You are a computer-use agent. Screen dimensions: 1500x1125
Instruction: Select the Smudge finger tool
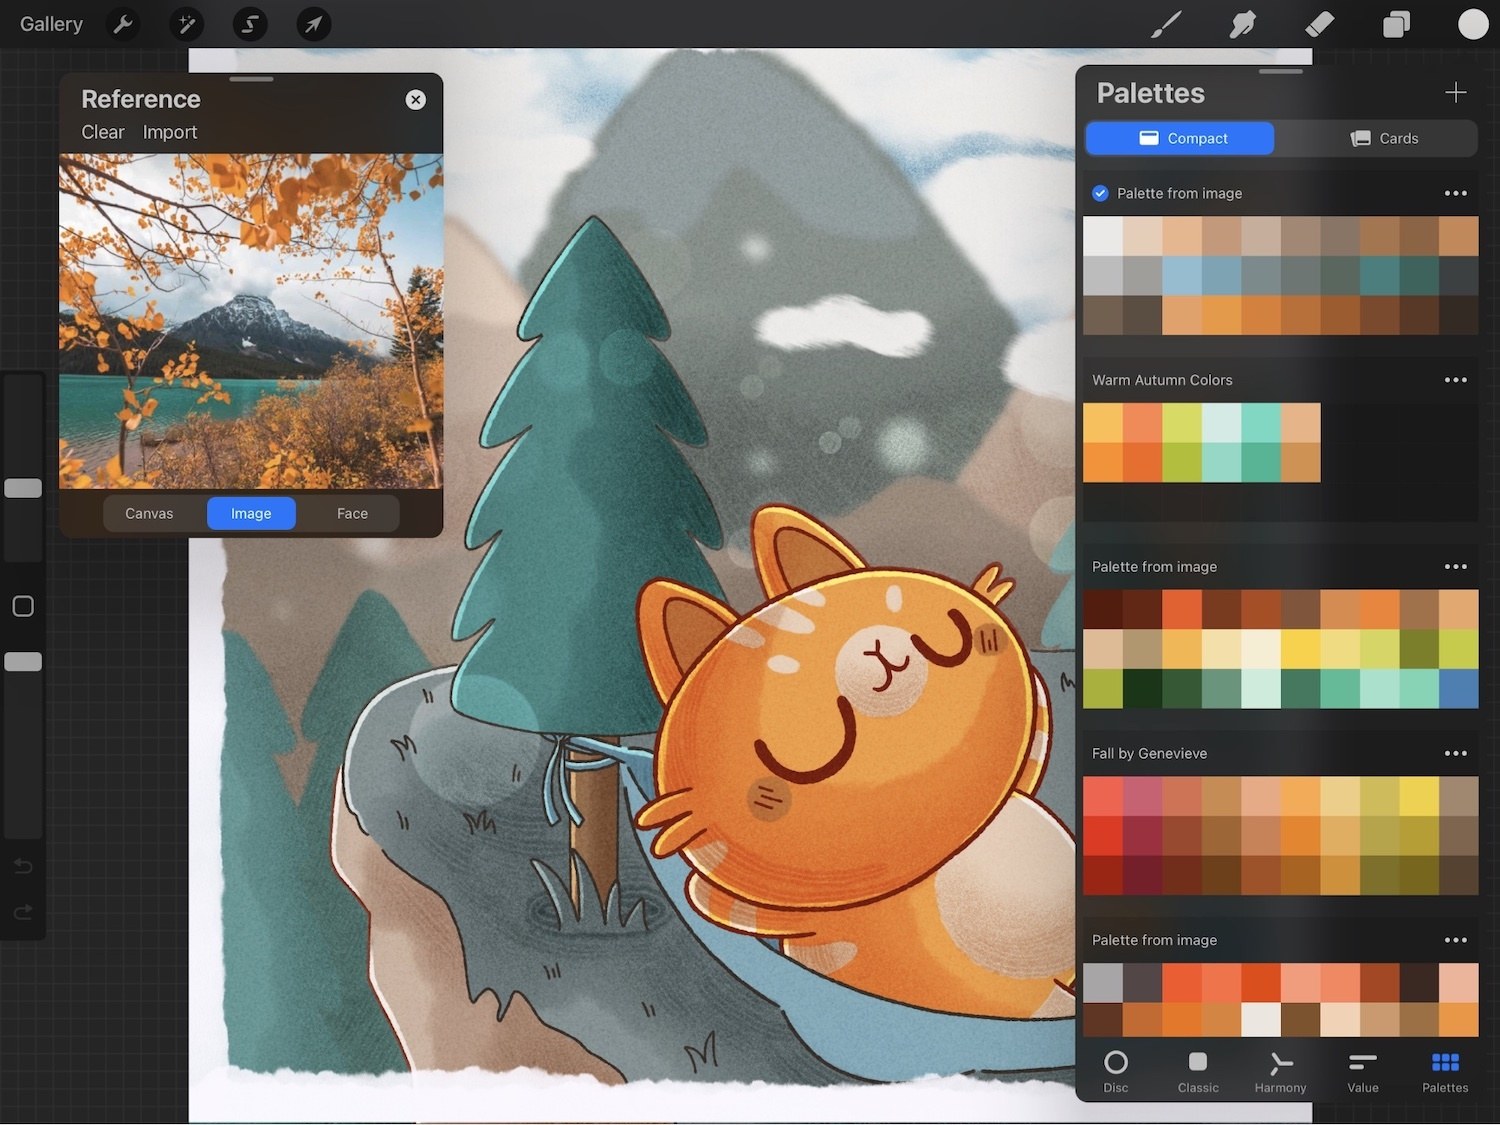point(1242,24)
